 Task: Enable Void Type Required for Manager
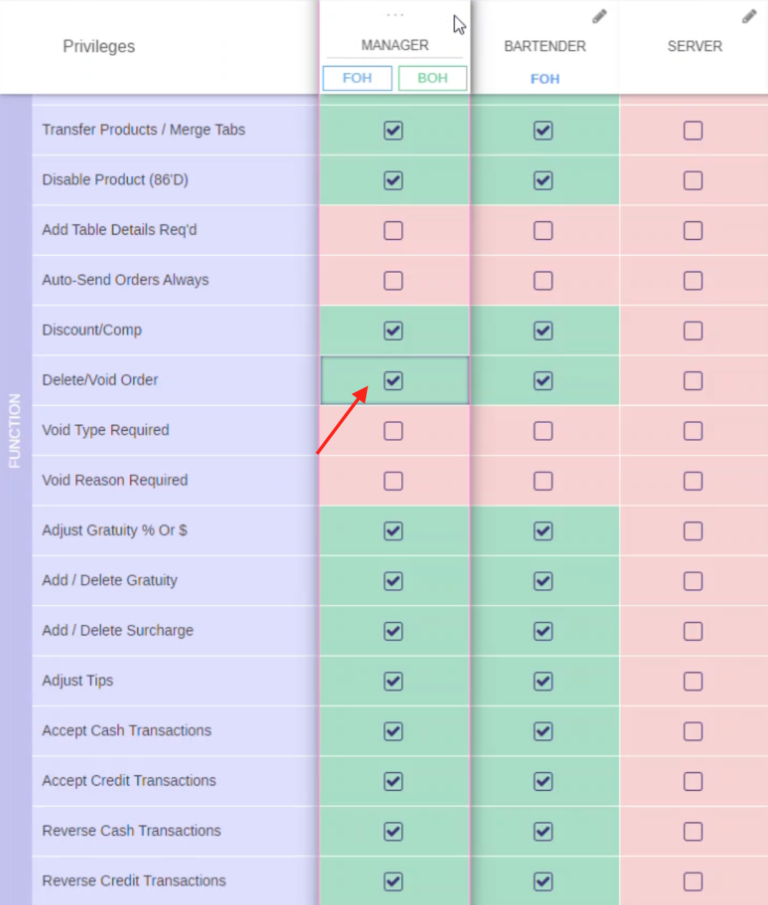(393, 430)
